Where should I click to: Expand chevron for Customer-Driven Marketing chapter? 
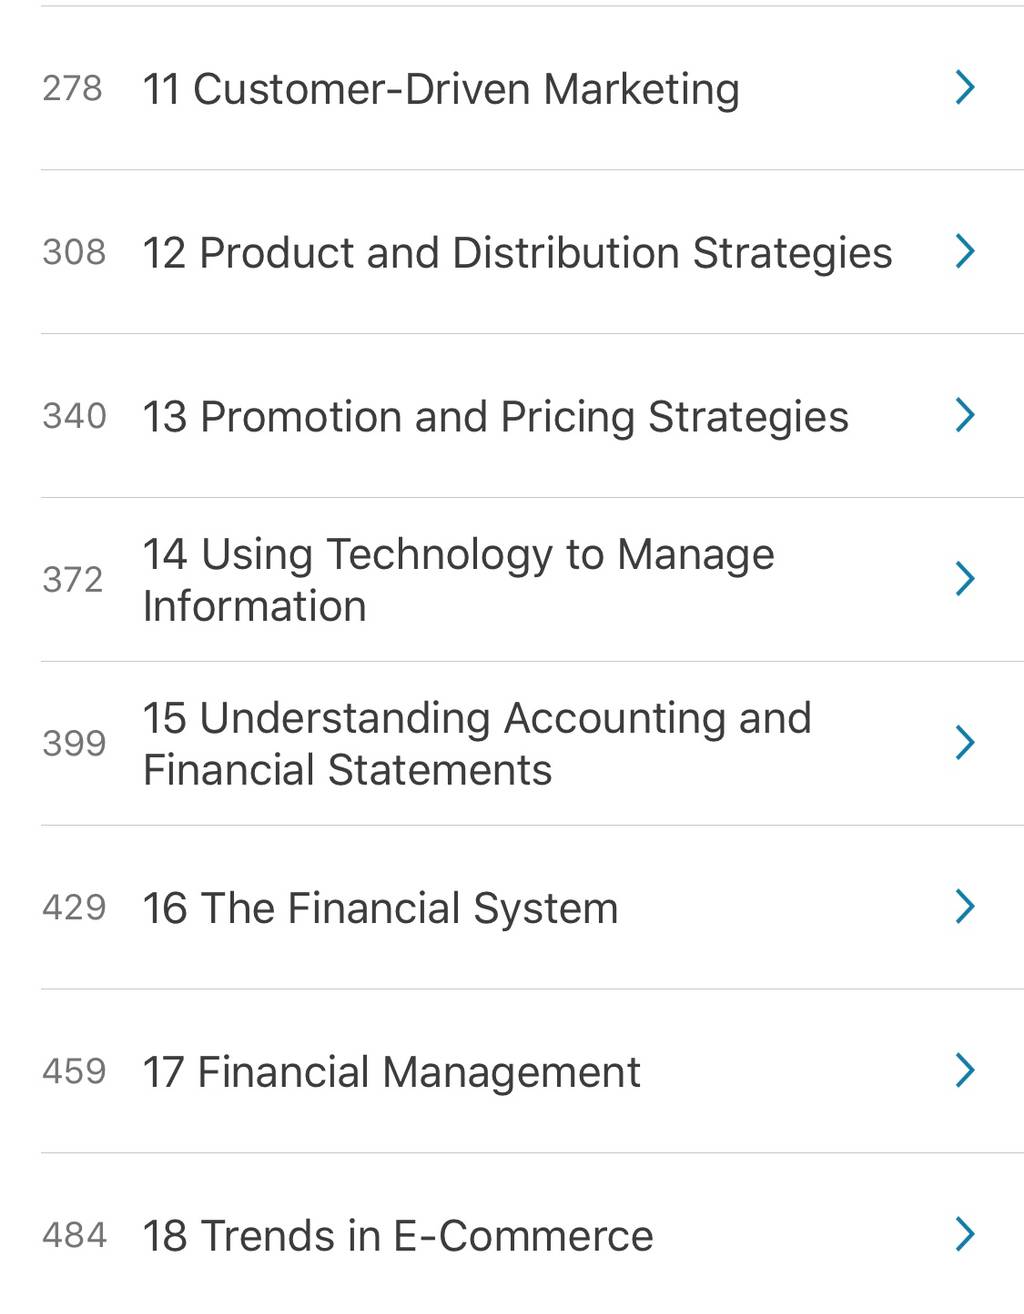pyautogui.click(x=965, y=88)
